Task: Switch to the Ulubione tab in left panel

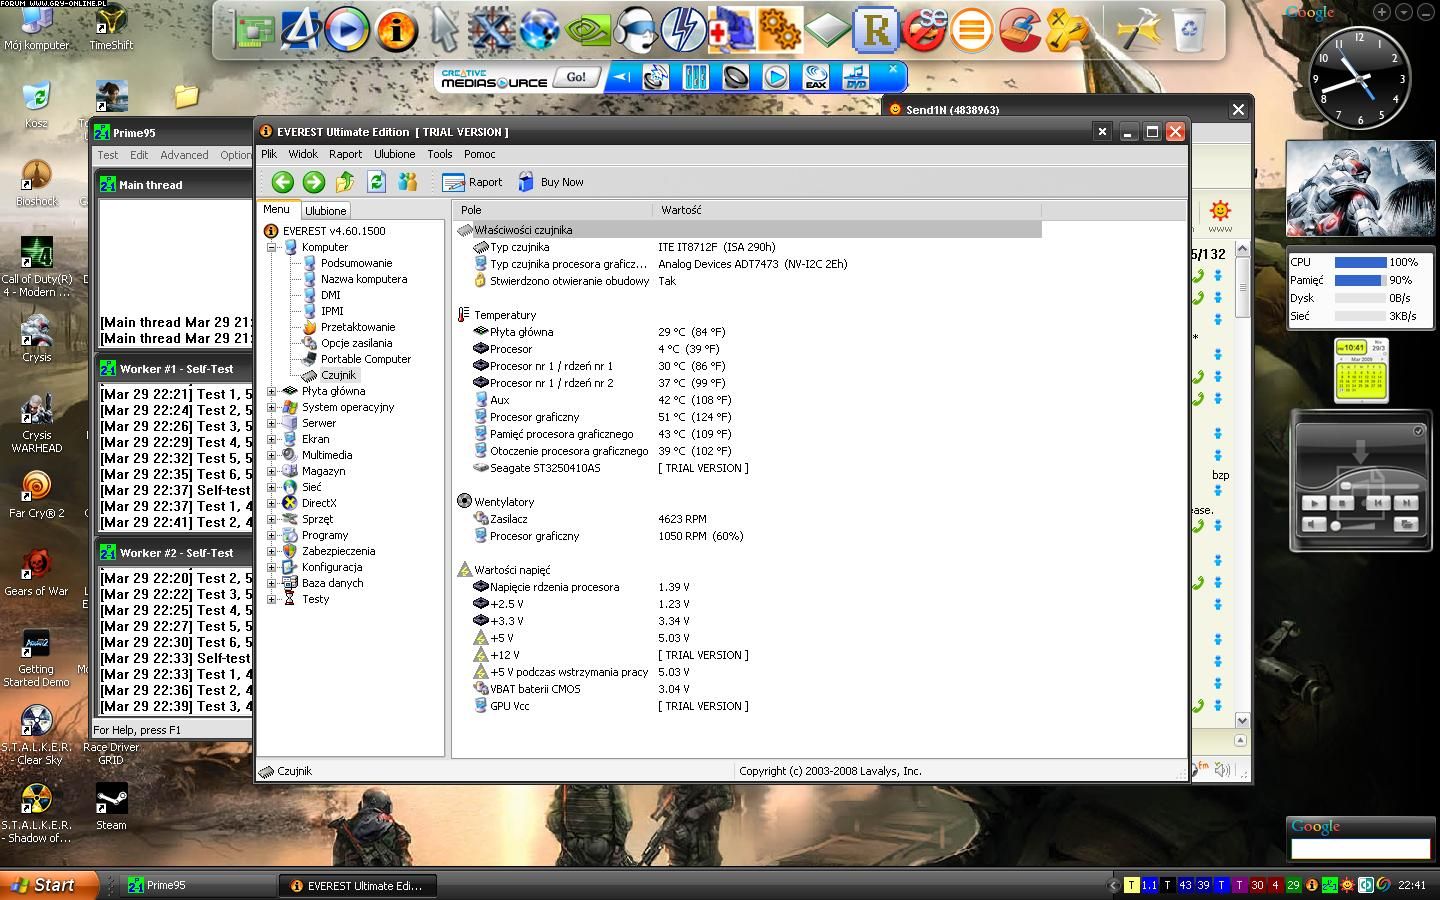Action: (x=326, y=211)
